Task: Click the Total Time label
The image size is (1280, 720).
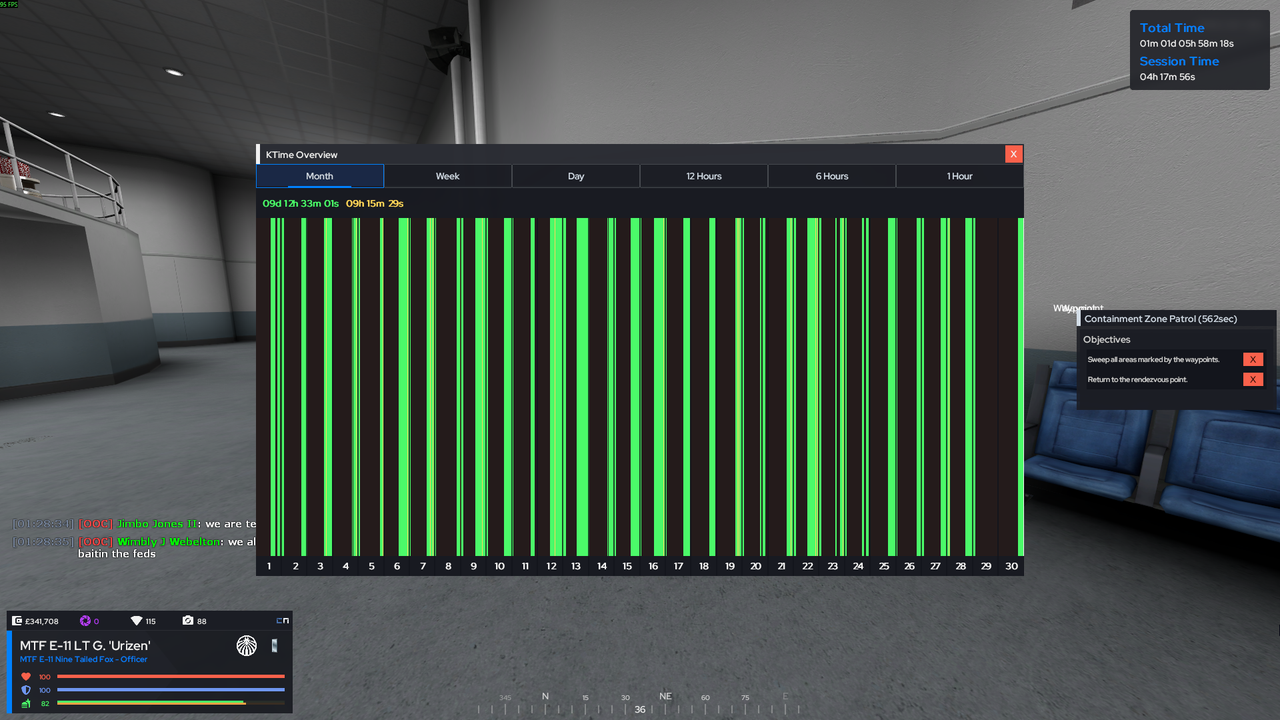Action: click(x=1172, y=28)
